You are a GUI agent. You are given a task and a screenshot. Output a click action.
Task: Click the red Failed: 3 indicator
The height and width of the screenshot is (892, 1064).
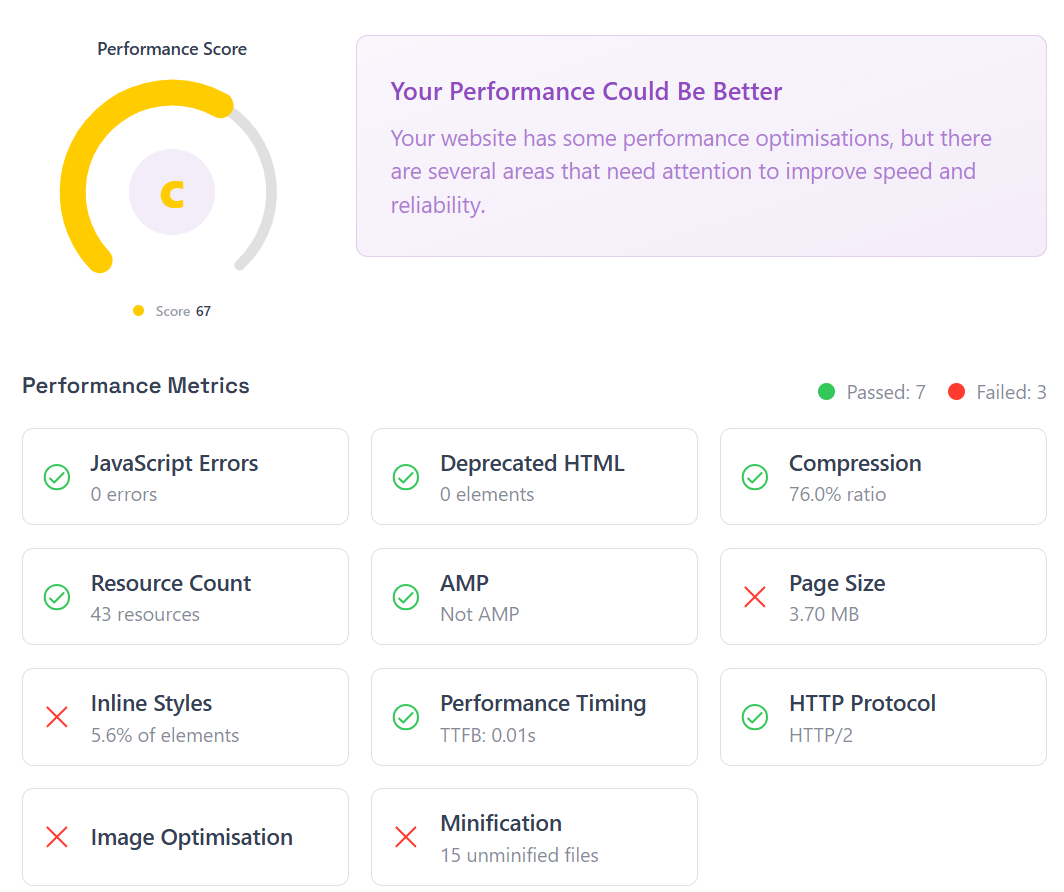click(997, 392)
